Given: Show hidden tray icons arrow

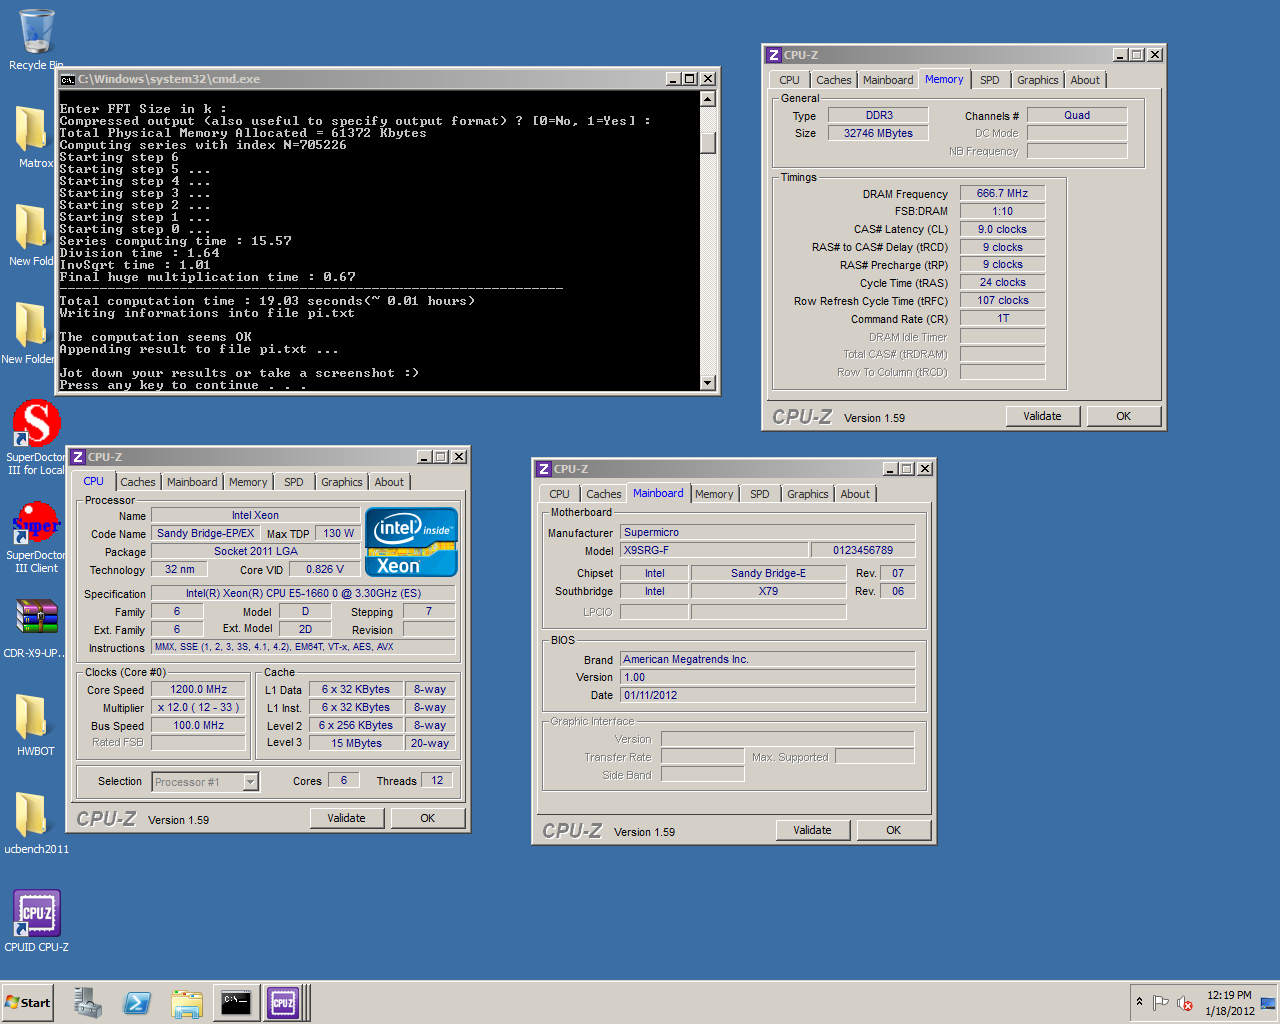Looking at the screenshot, I should tap(1139, 1002).
